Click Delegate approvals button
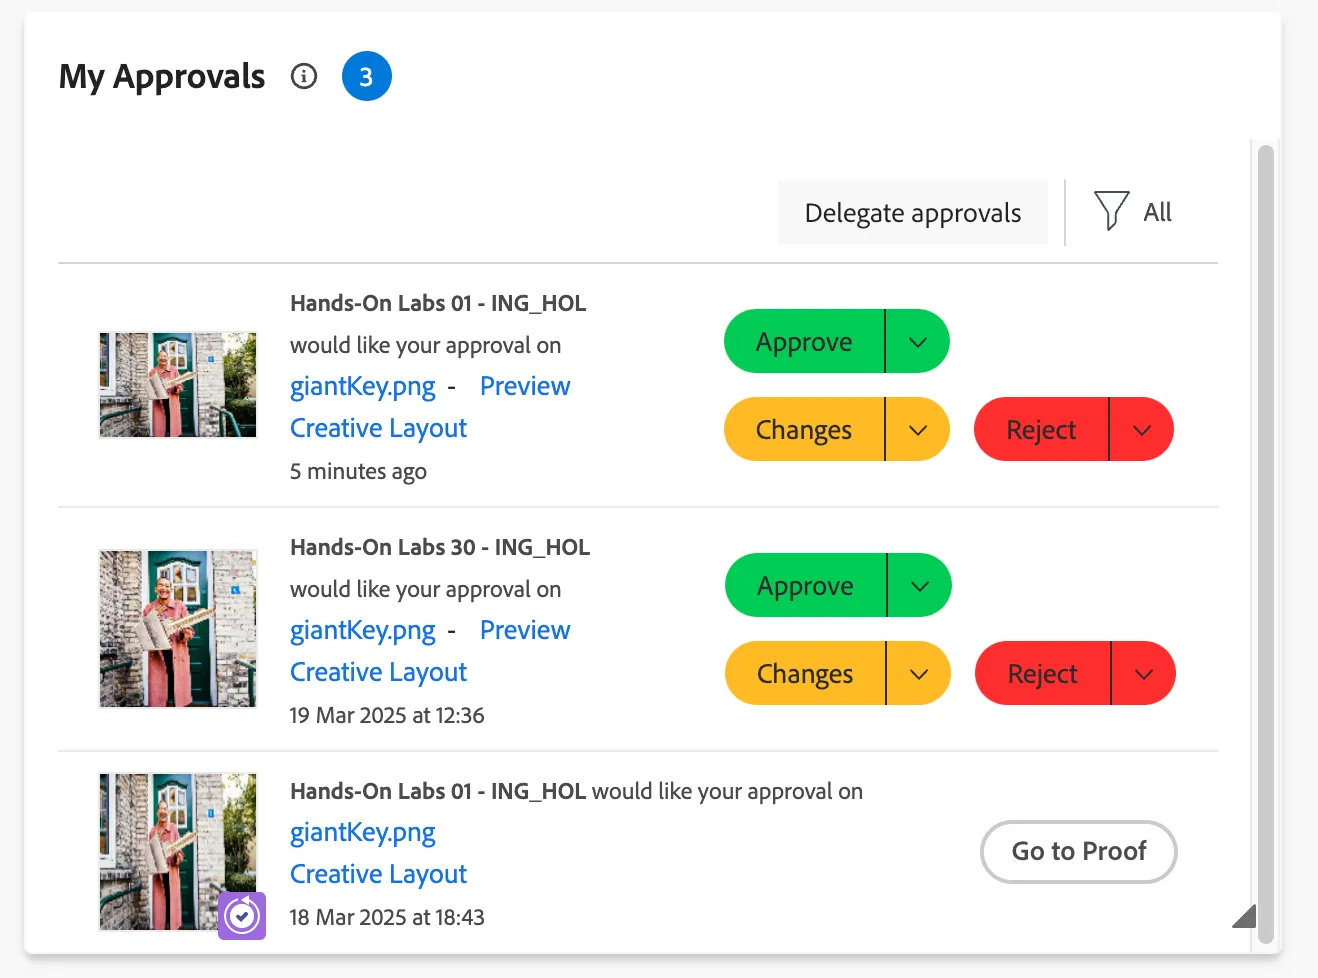1318x978 pixels. (913, 213)
